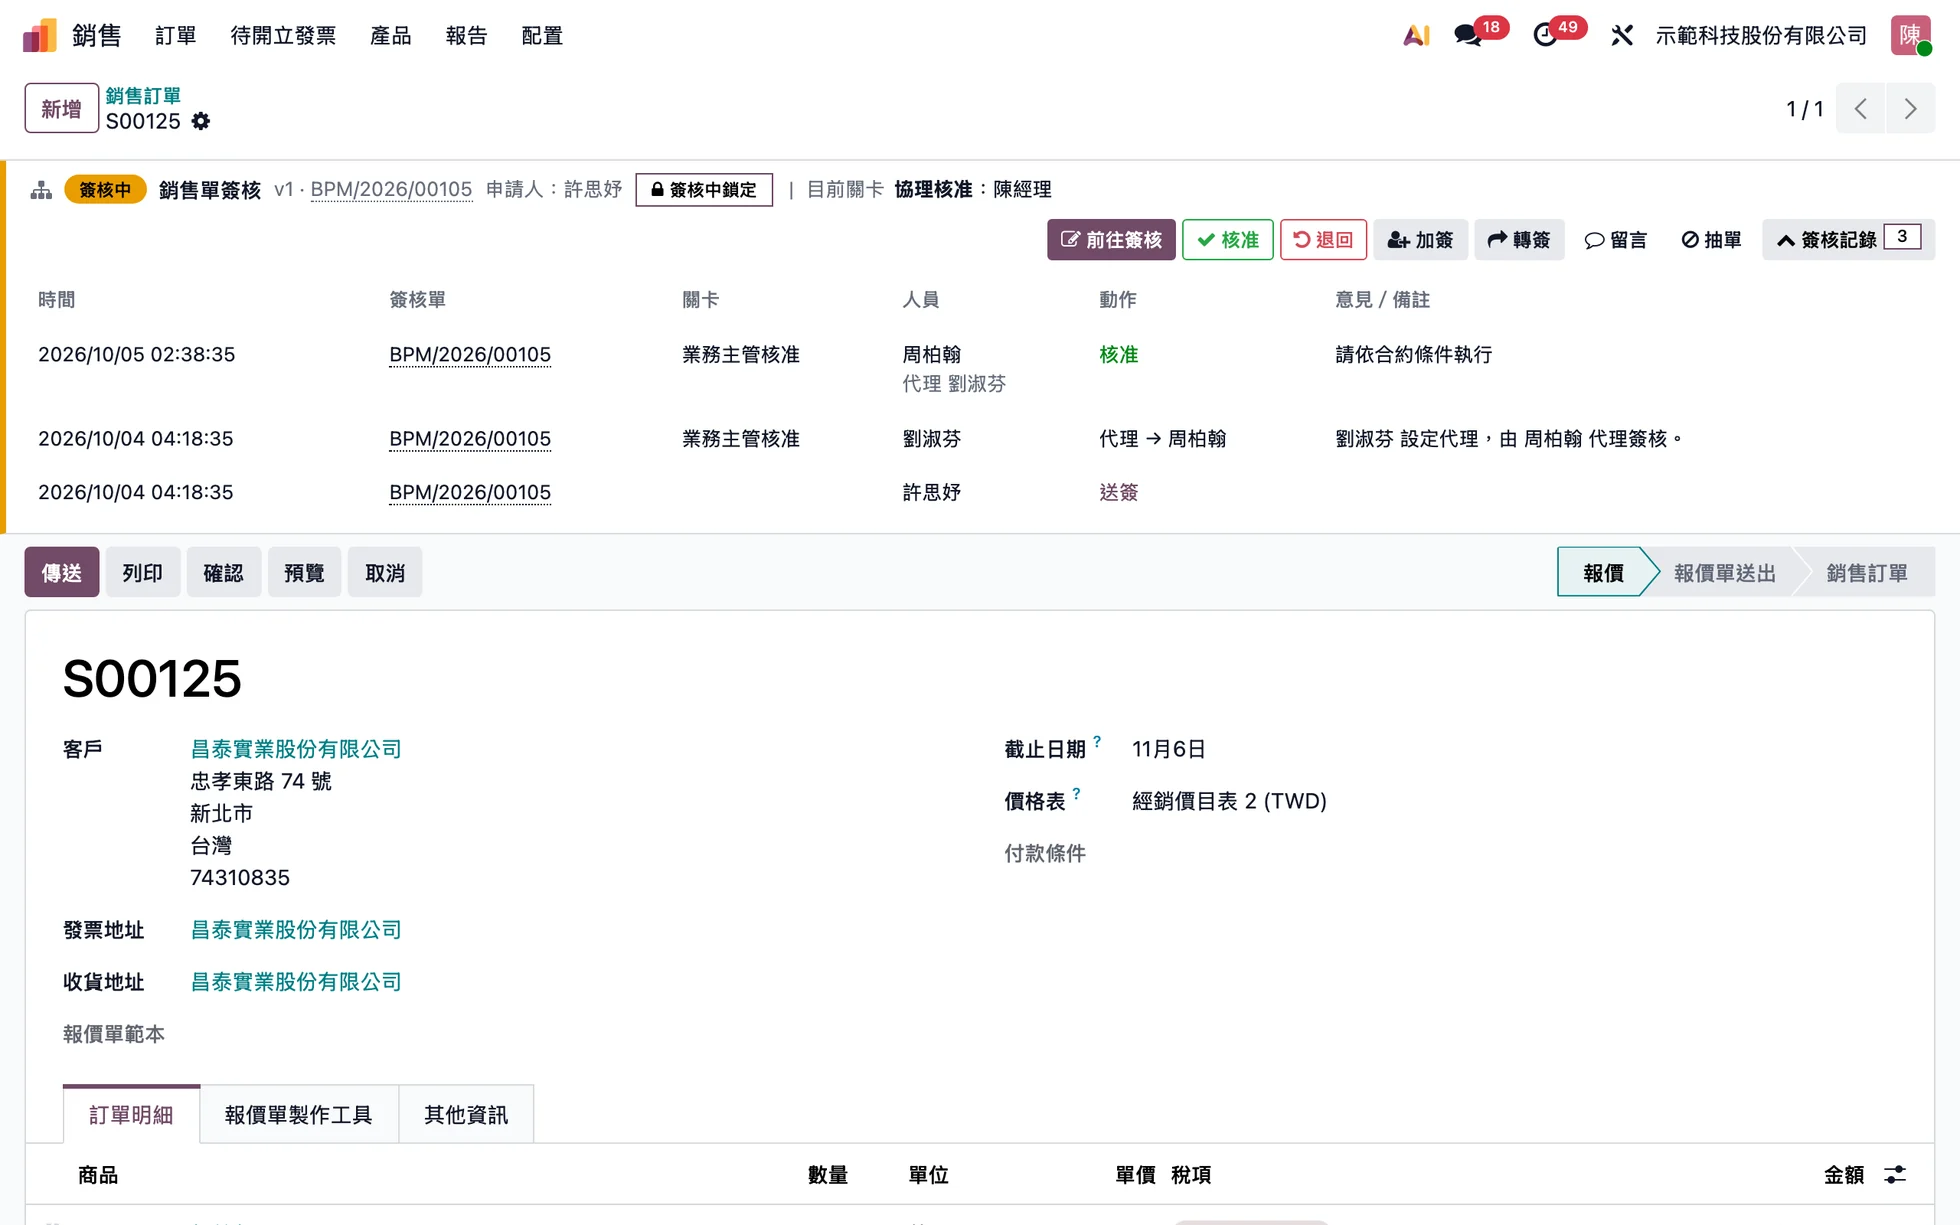Click the 取消 button
This screenshot has width=1960, height=1225.
385,572
